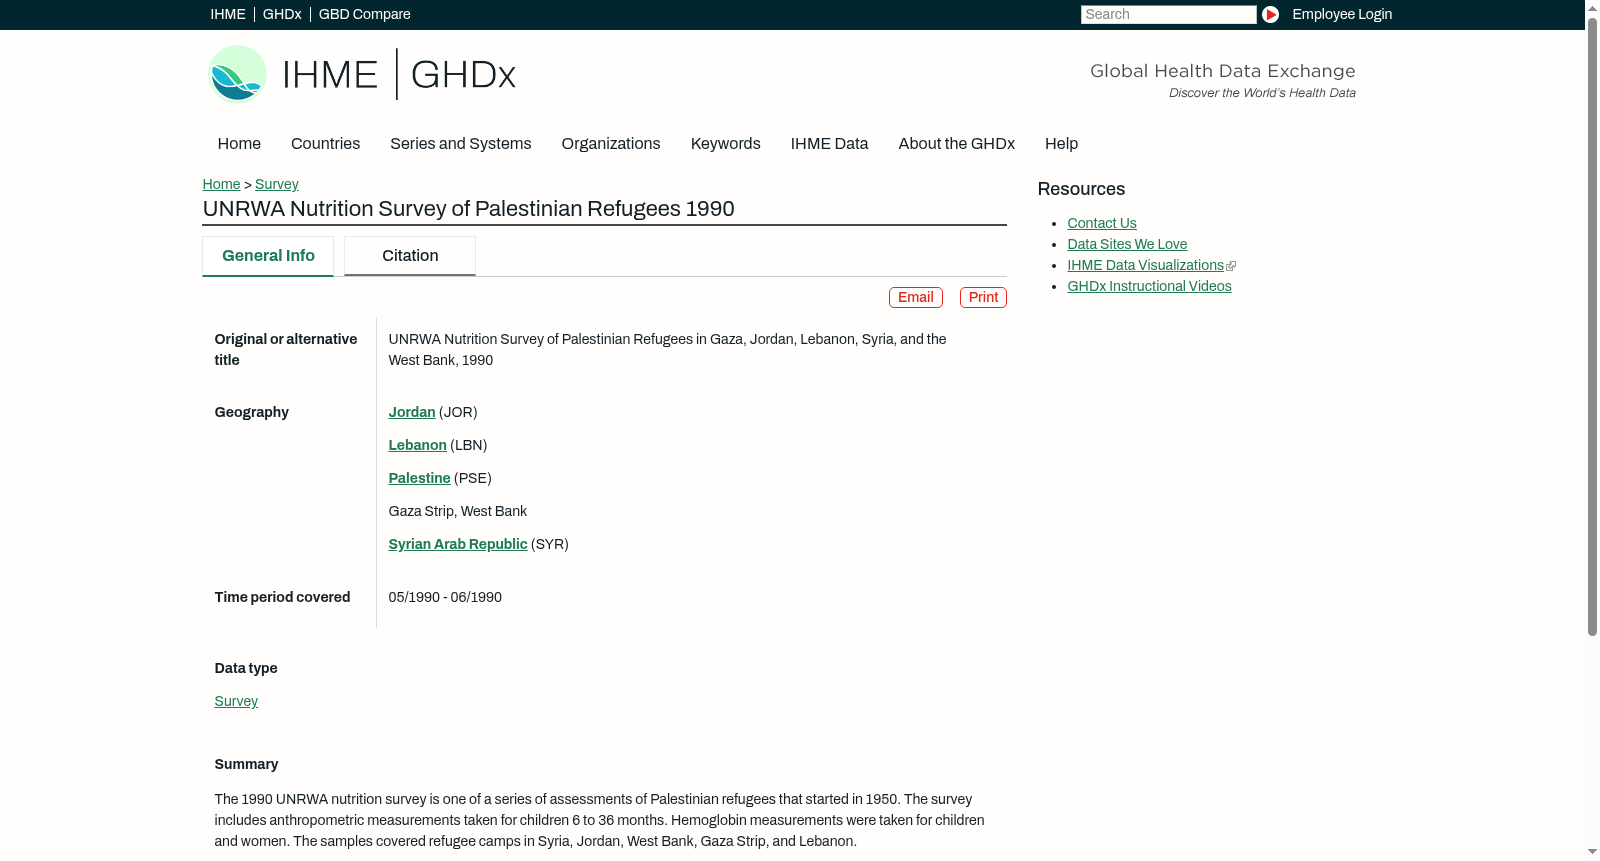Click the page vertical scrollbar thumb
The width and height of the screenshot is (1600, 861).
[1592, 325]
